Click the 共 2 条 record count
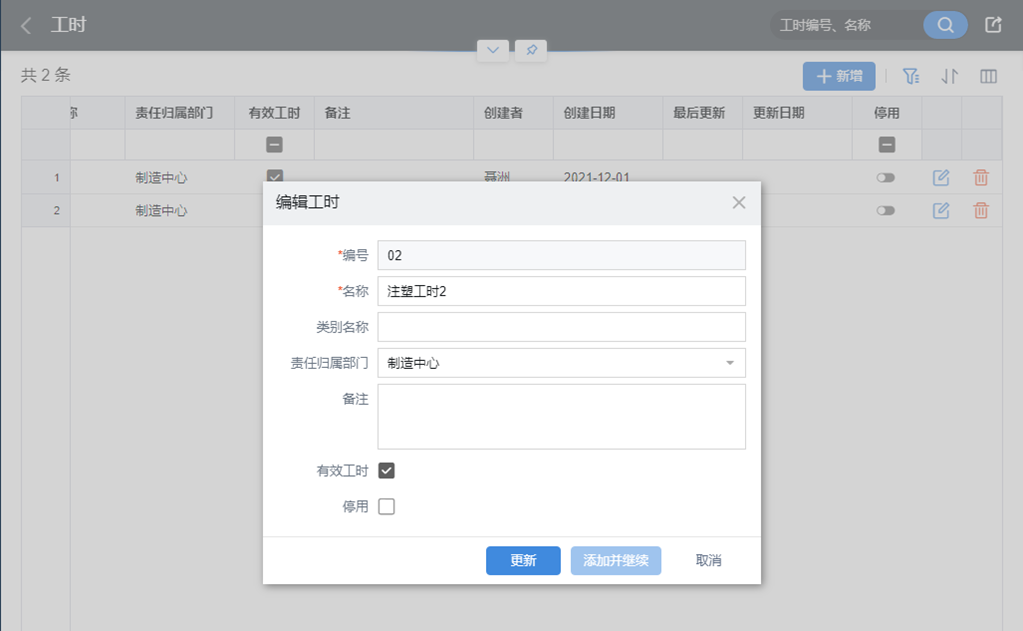 (x=46, y=75)
